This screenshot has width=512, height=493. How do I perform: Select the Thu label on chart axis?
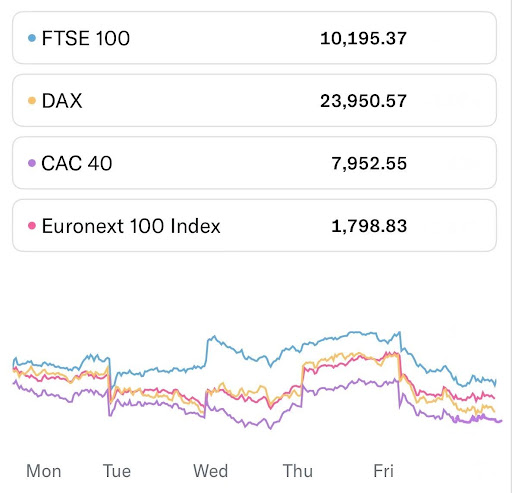click(x=298, y=471)
